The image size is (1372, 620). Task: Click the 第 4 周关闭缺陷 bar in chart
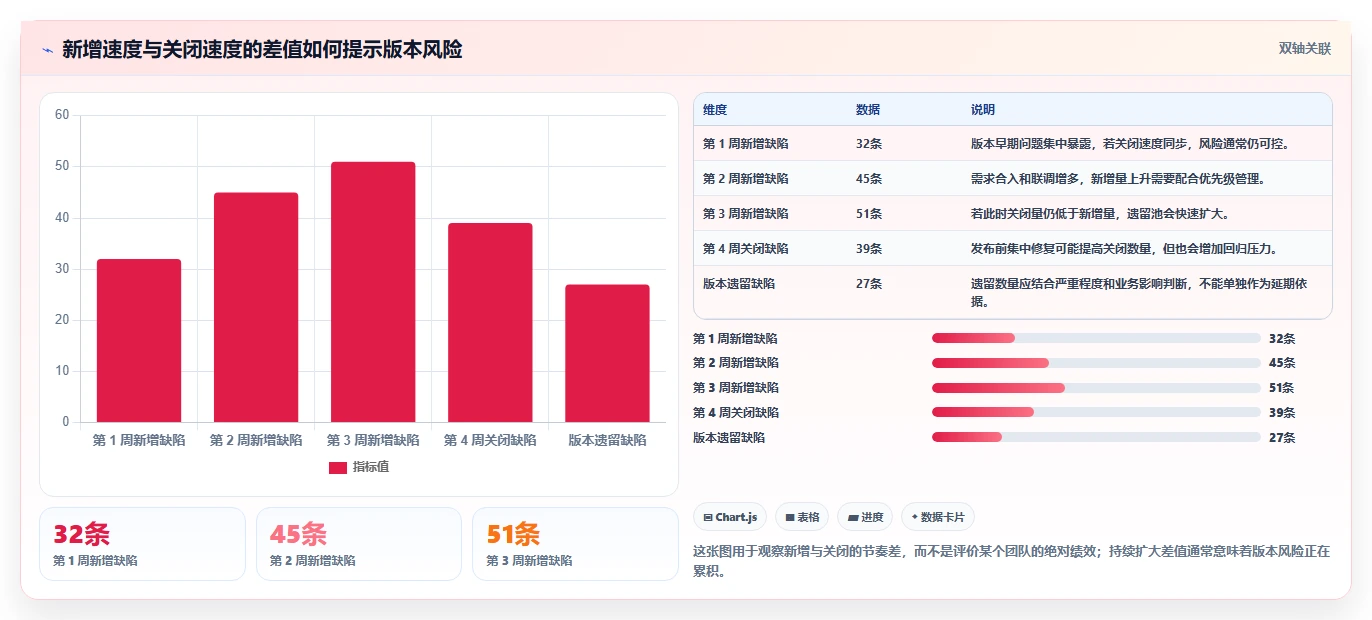click(x=490, y=322)
